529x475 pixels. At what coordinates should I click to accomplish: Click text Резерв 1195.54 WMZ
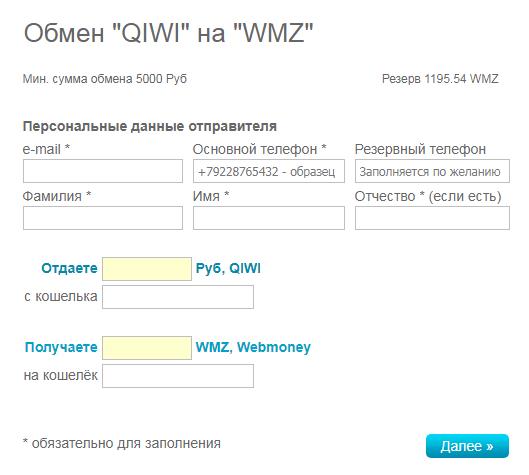click(x=440, y=79)
